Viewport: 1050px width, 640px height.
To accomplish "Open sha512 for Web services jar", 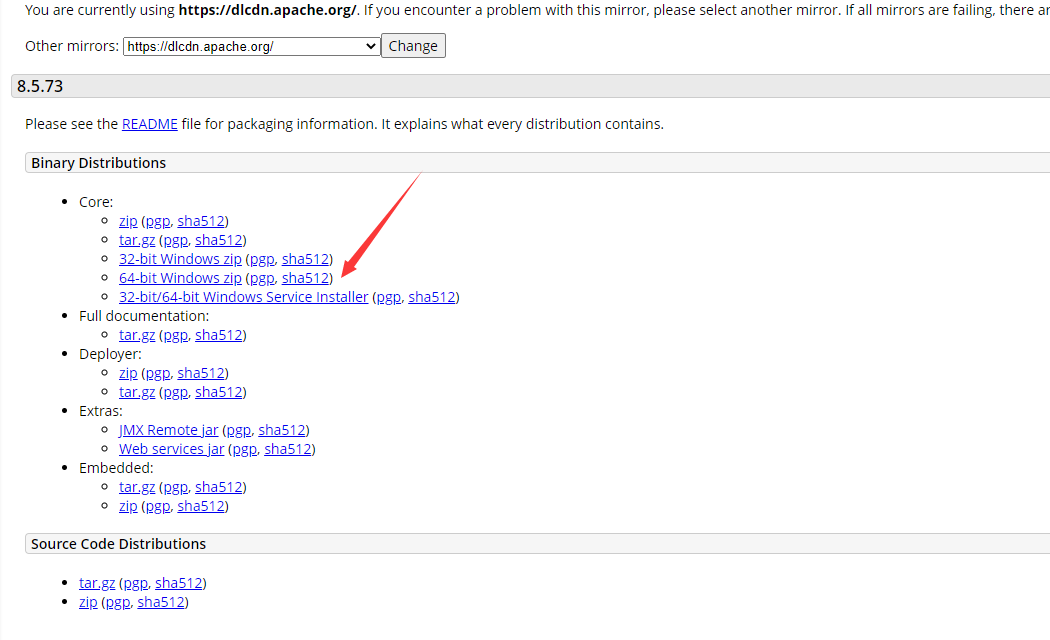I will tap(288, 449).
